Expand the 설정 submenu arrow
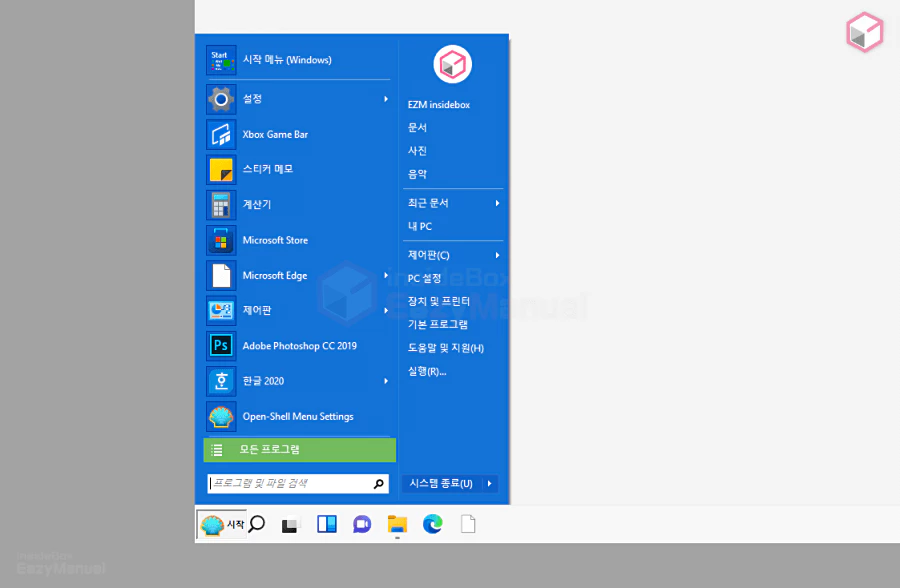The height and width of the screenshot is (588, 900). tap(386, 99)
